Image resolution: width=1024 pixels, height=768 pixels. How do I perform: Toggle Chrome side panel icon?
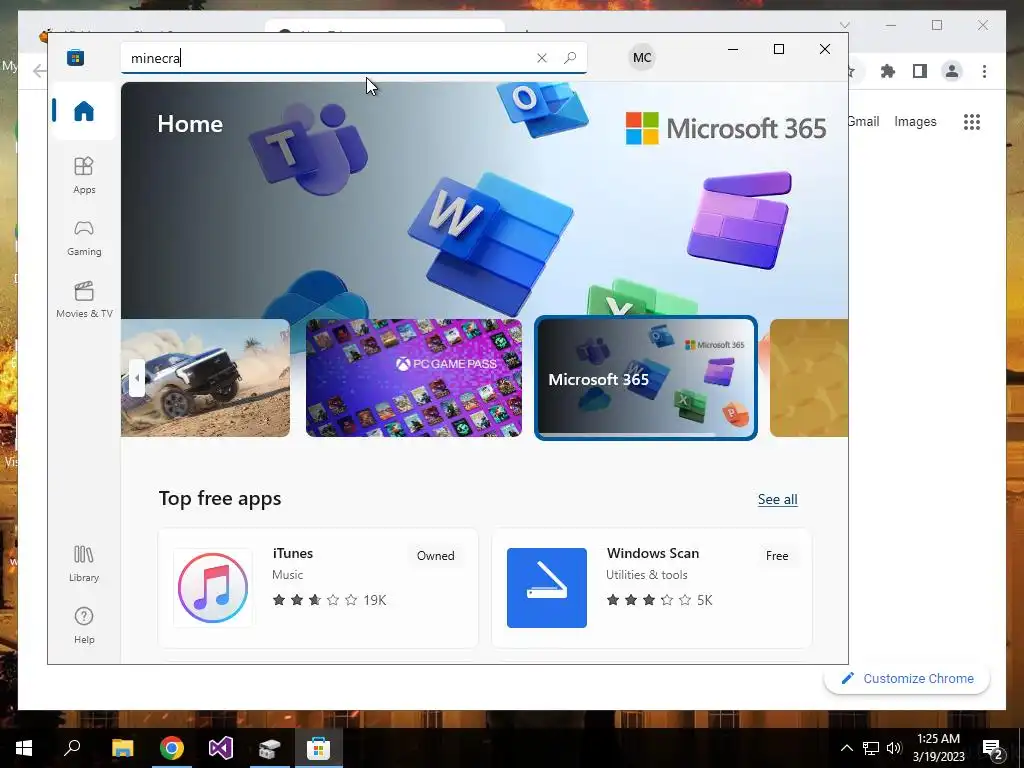click(920, 71)
